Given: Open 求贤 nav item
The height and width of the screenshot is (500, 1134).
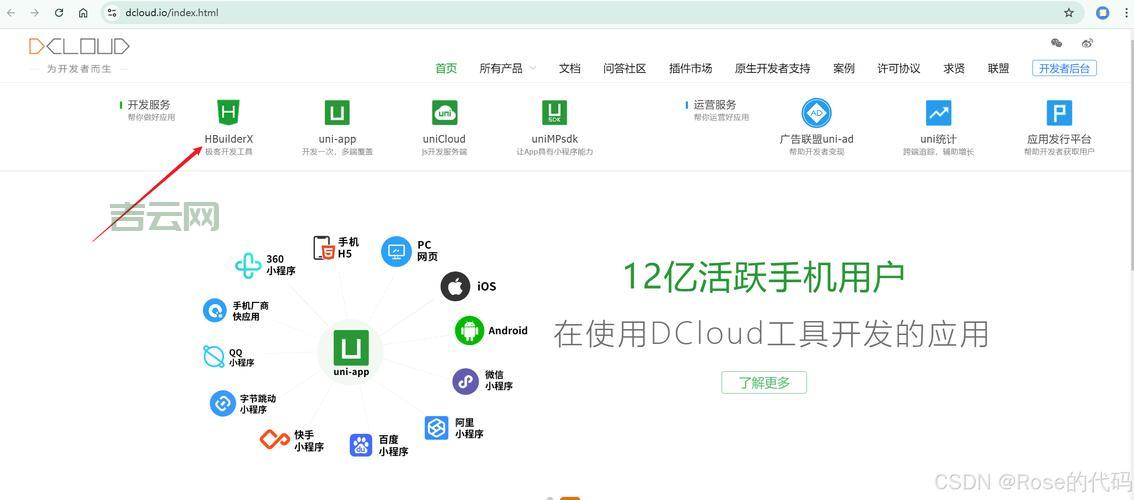Looking at the screenshot, I should [x=954, y=69].
